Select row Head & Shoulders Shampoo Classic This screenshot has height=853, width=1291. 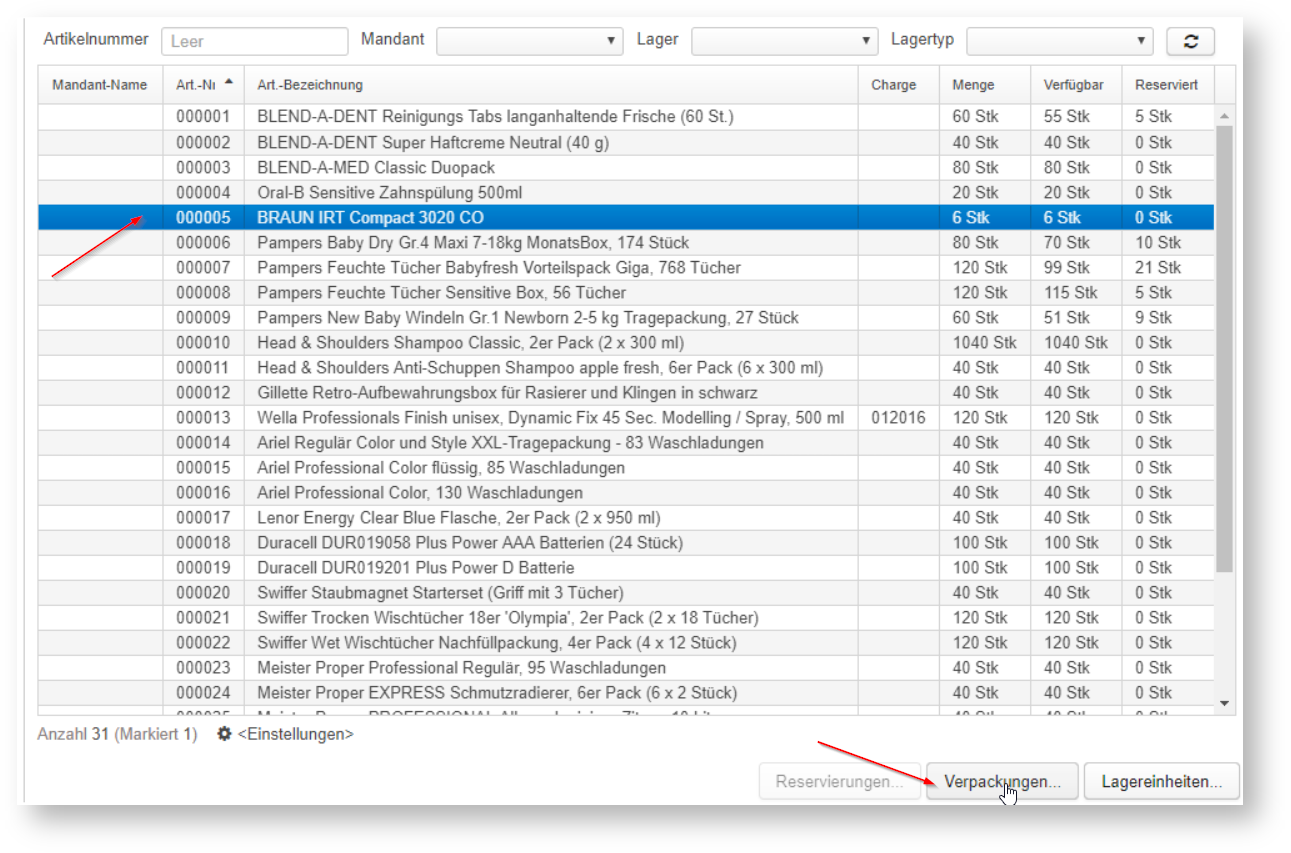(626, 342)
